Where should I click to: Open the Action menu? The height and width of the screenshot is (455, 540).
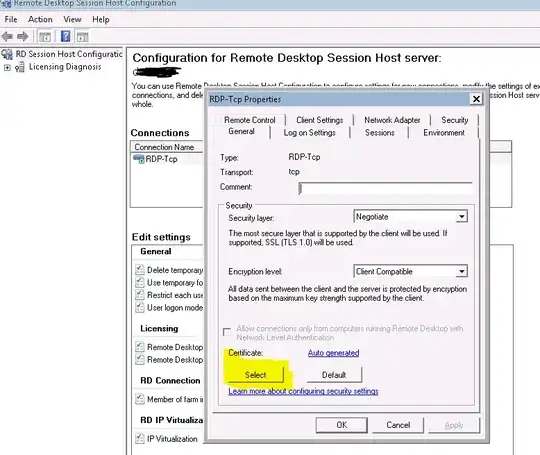[x=40, y=19]
